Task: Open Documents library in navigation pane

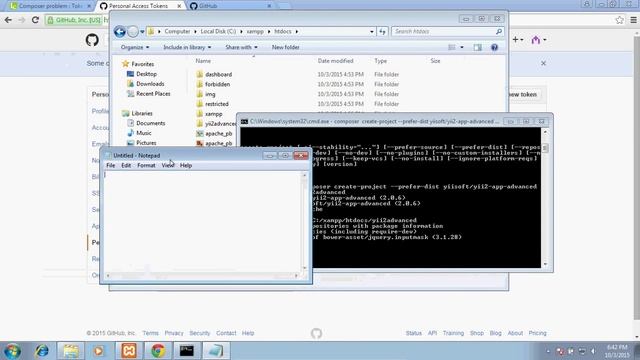Action: (151, 123)
